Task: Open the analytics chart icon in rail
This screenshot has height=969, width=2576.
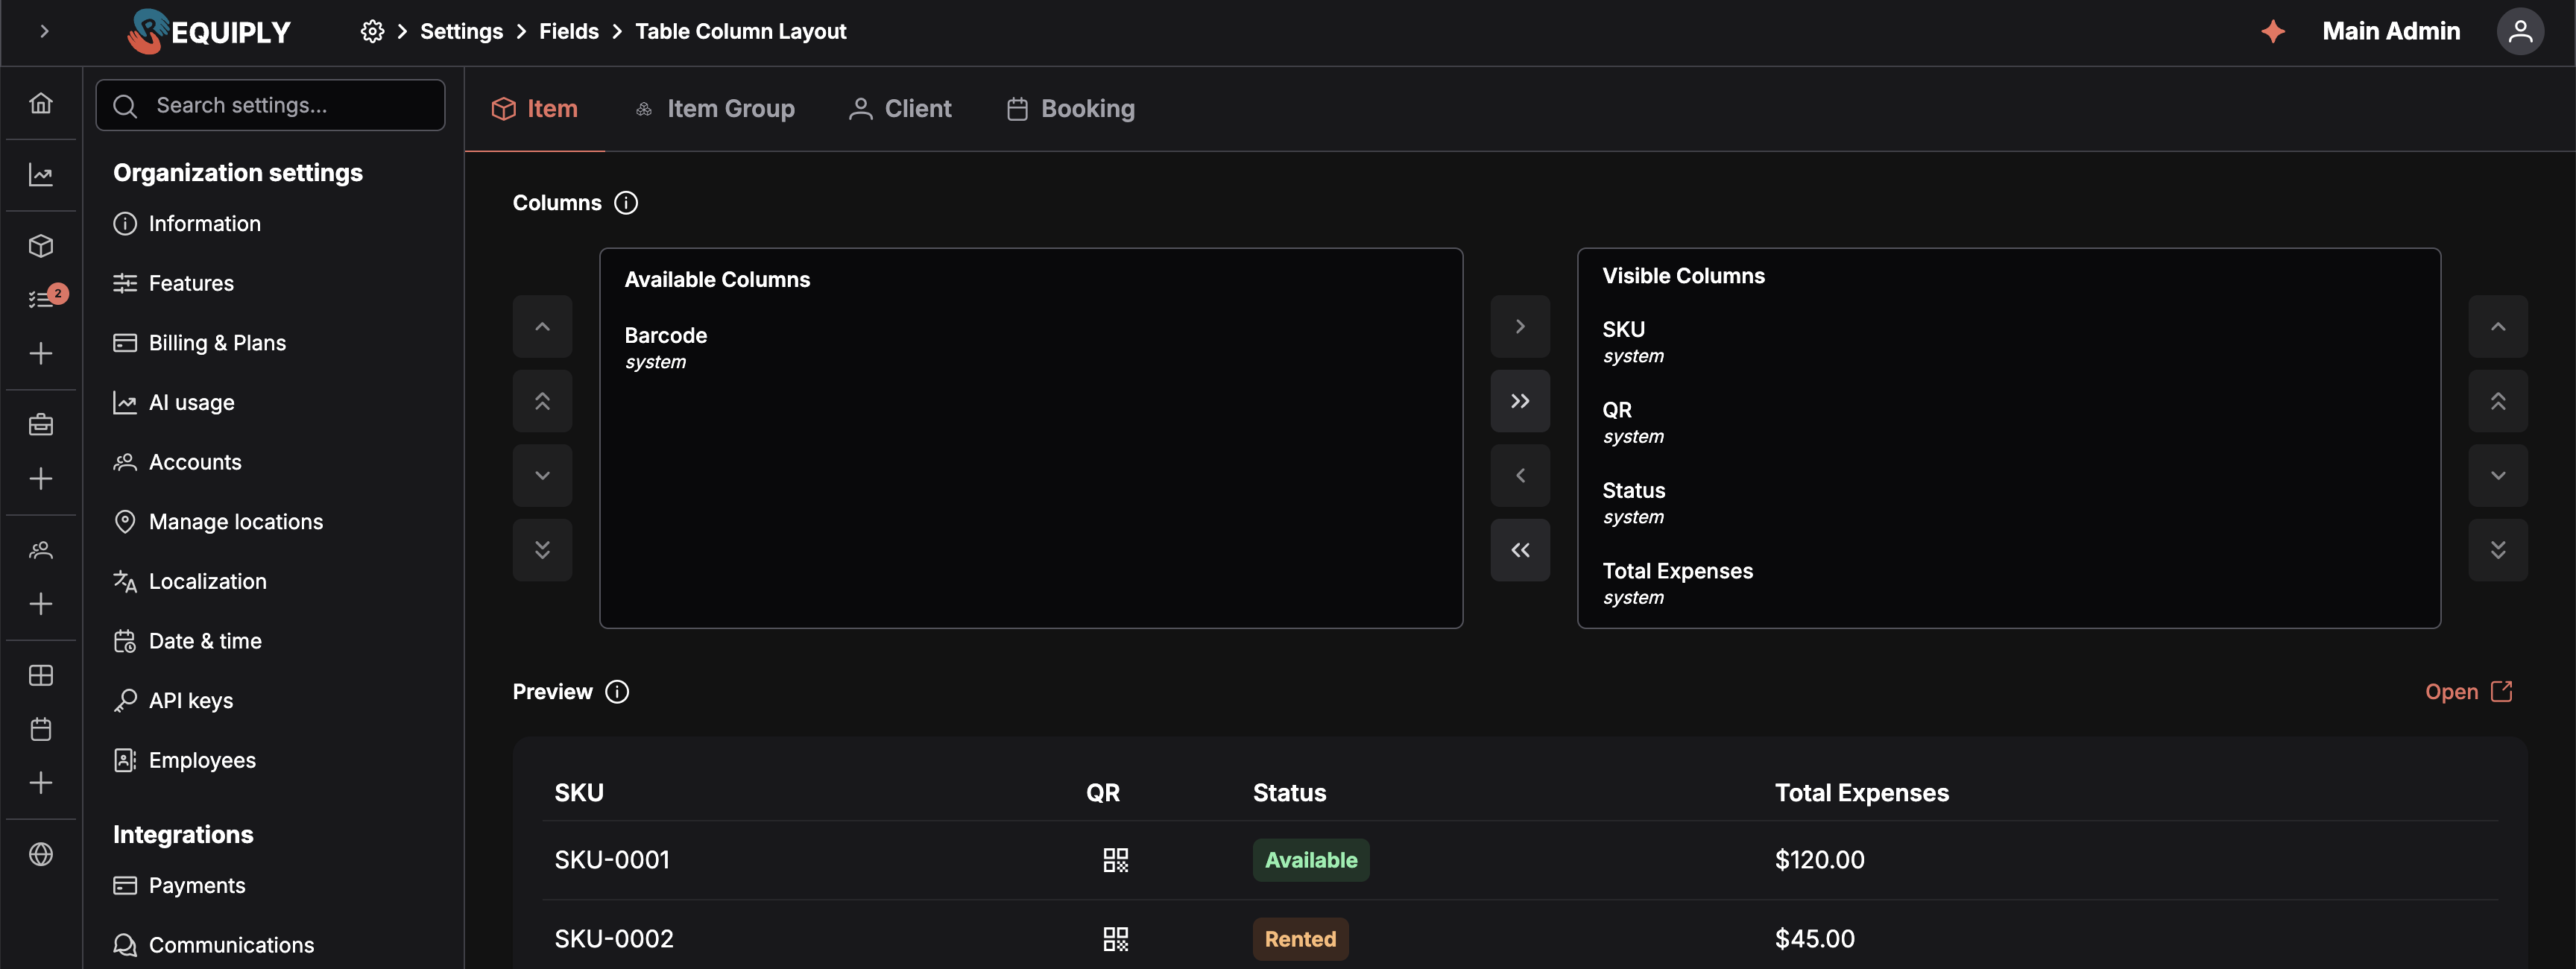Action: pyautogui.click(x=41, y=175)
